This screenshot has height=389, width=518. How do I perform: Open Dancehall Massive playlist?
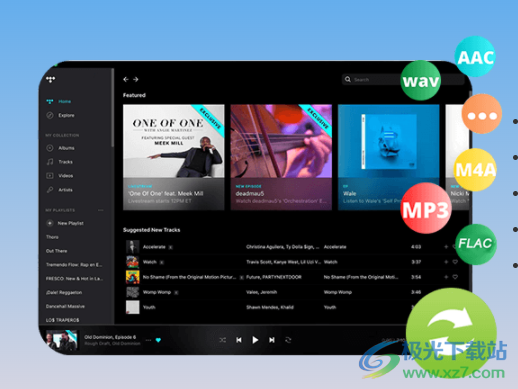click(65, 306)
